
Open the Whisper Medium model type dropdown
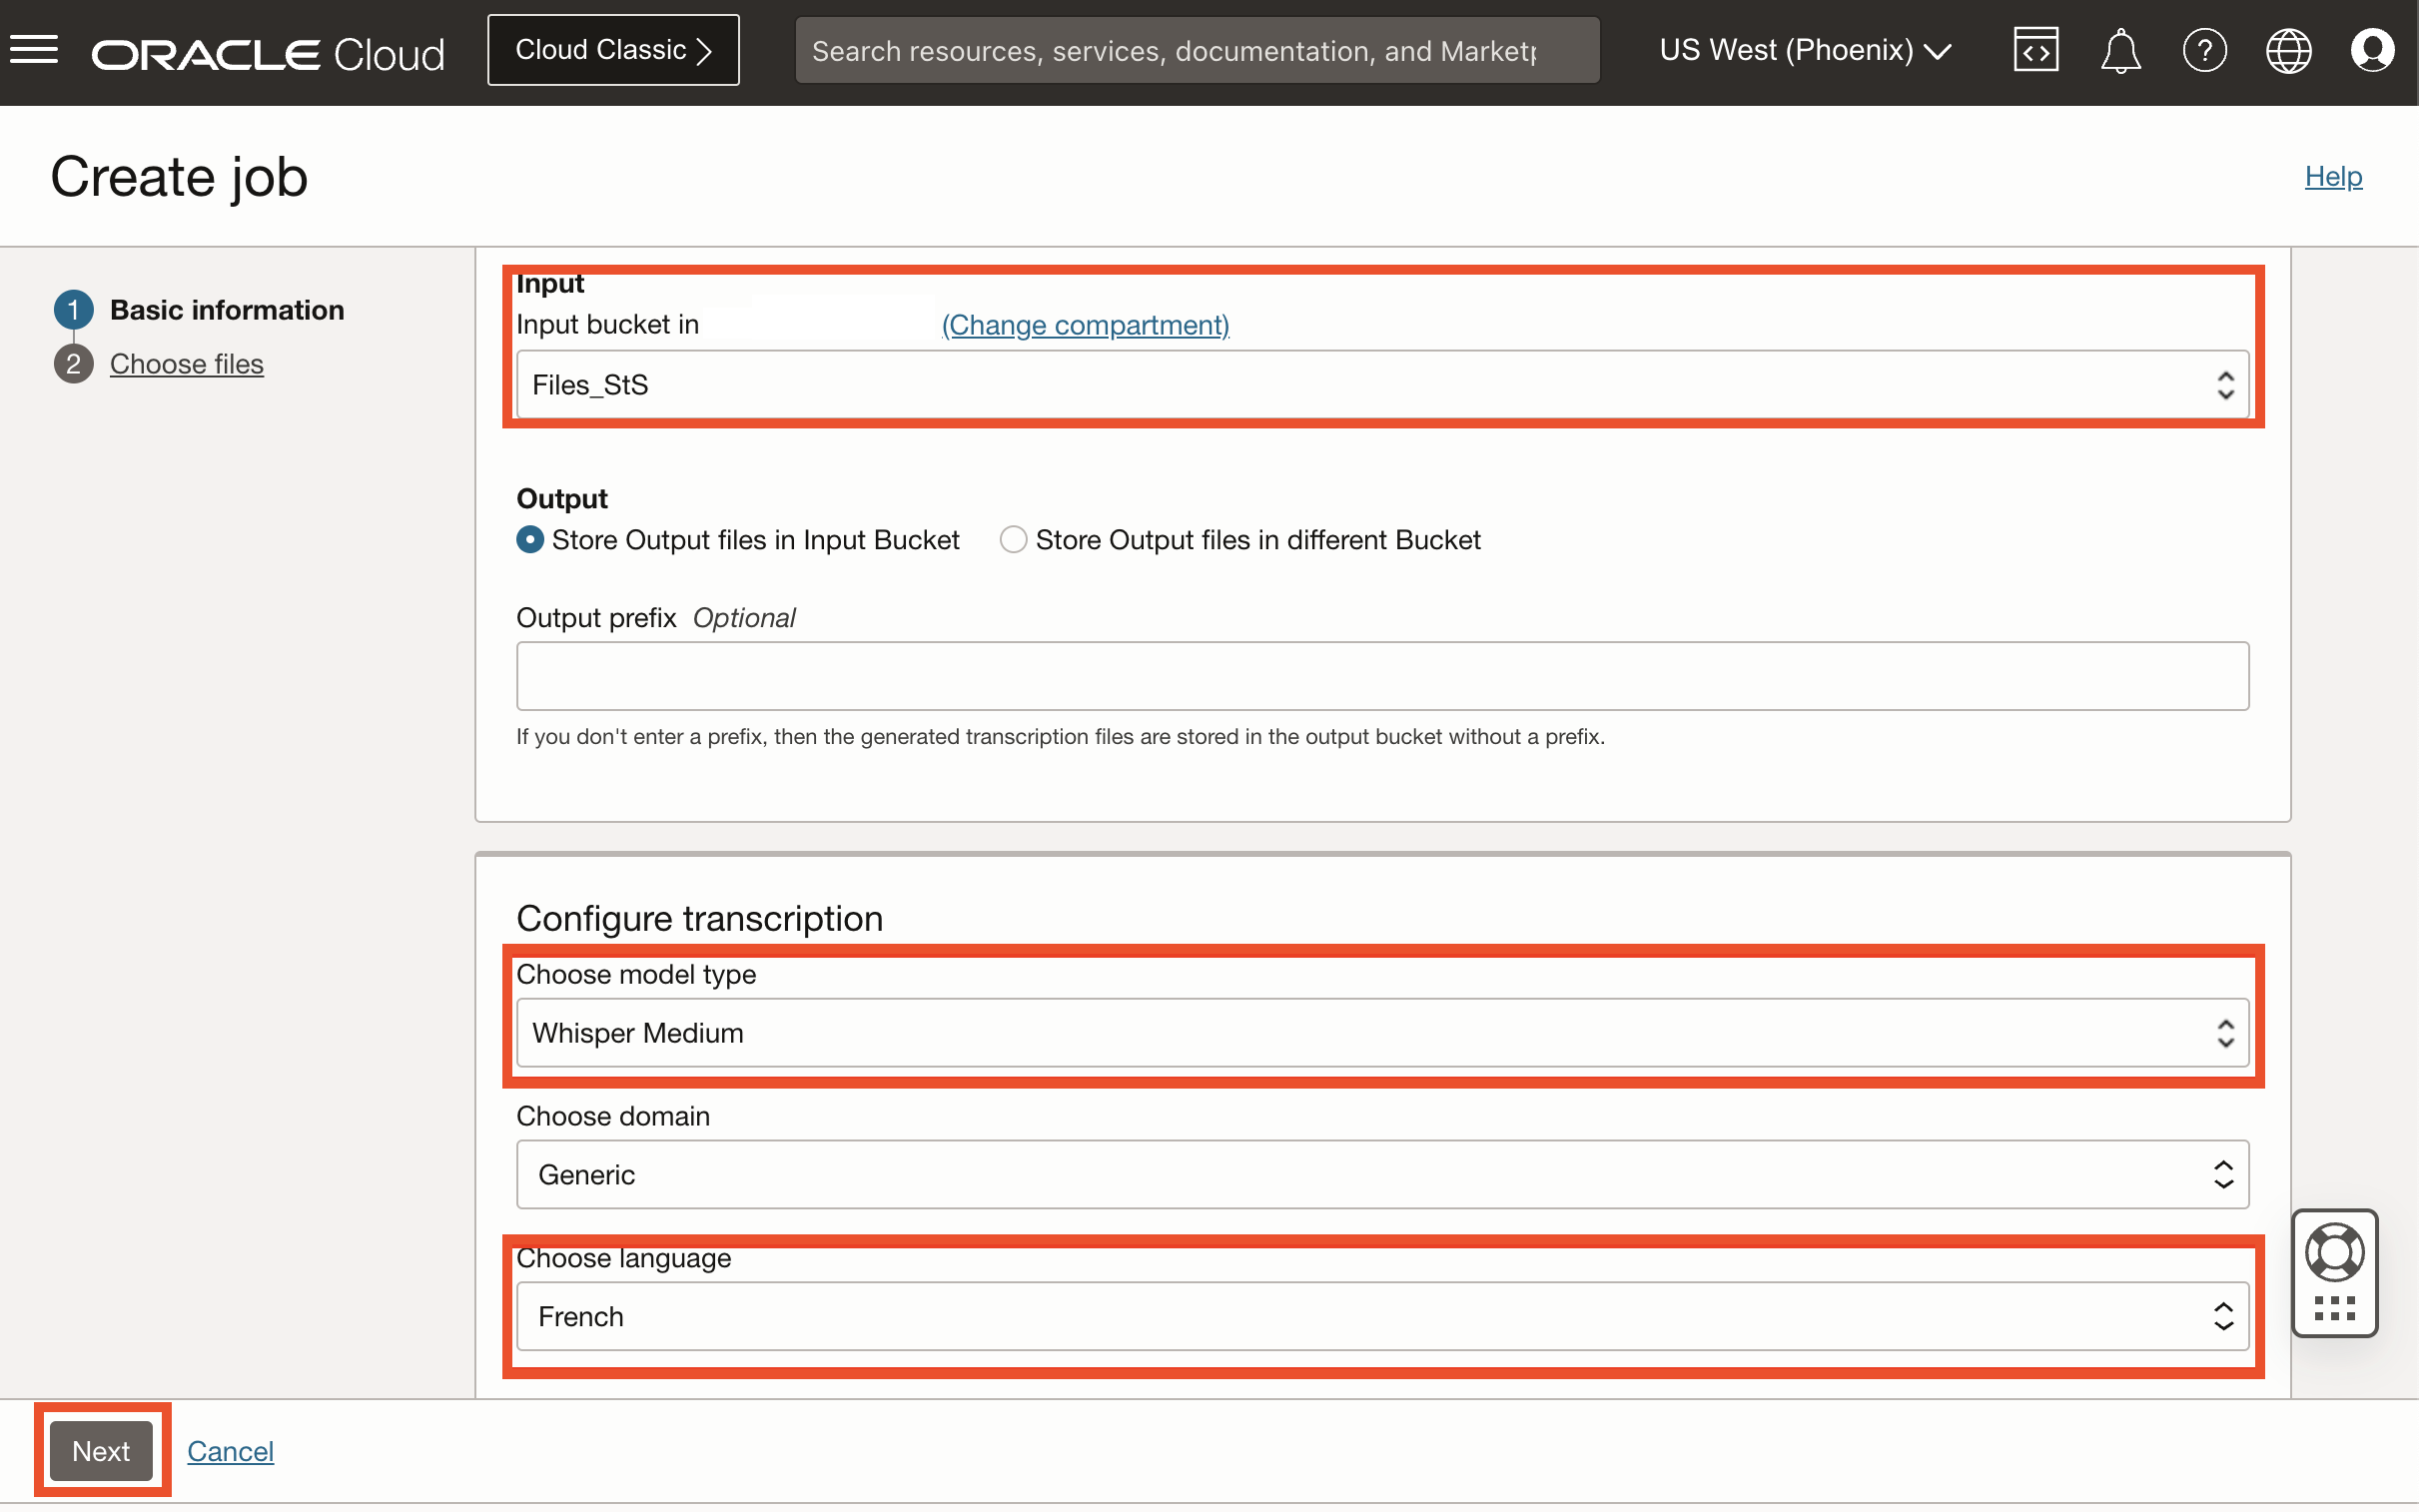(1381, 1033)
